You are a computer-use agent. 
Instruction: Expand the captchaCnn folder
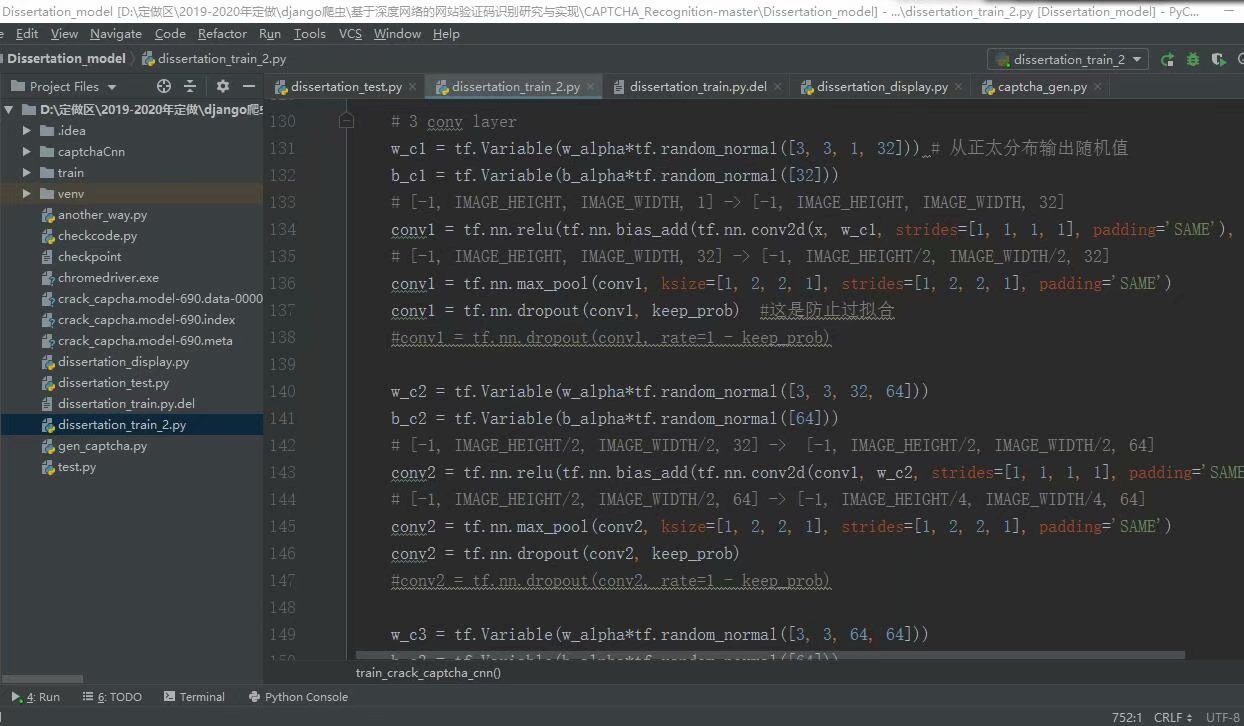click(27, 152)
